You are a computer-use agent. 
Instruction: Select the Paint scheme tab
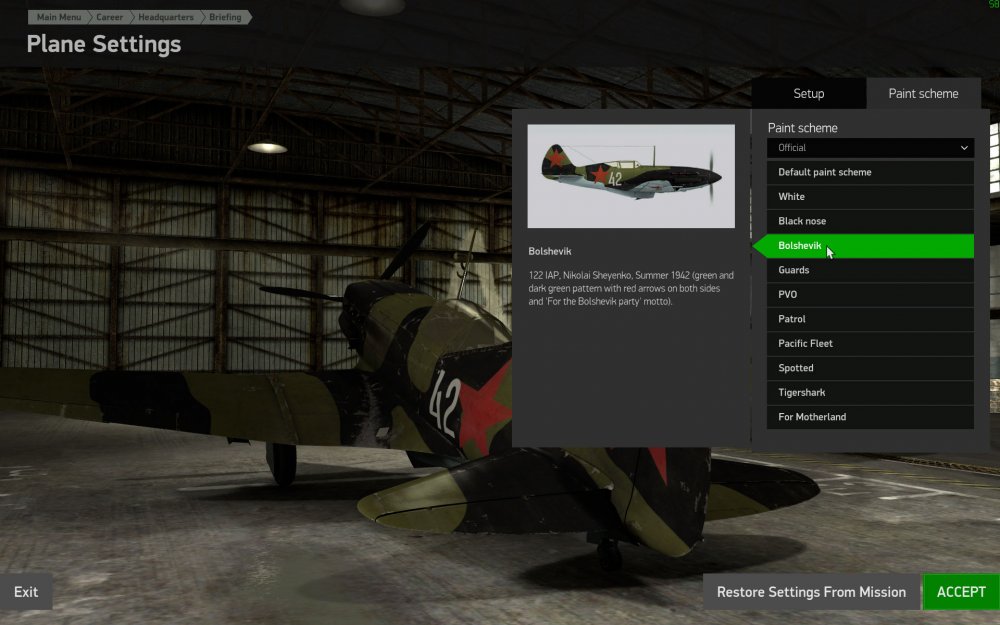point(923,94)
